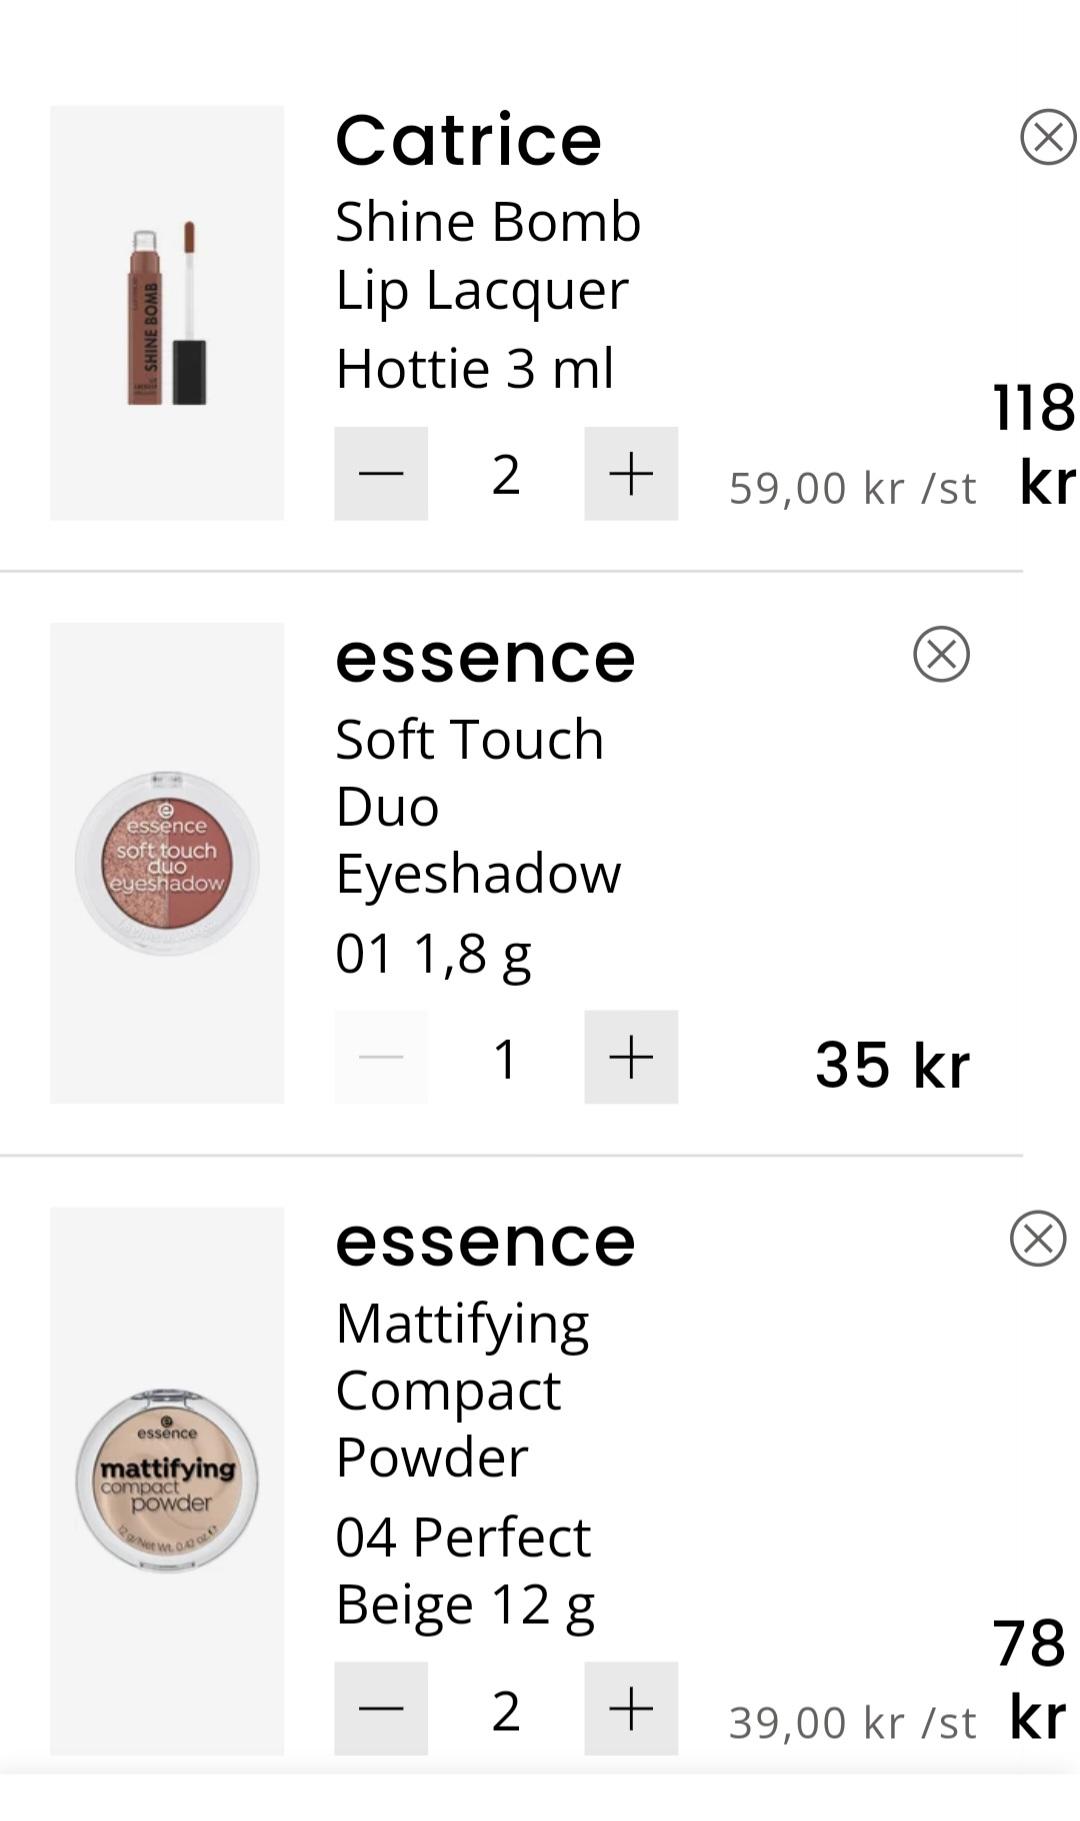This screenshot has height=1821, width=1080.
Task: Increase quantity of Mattifying Compact Powder
Action: point(631,1708)
